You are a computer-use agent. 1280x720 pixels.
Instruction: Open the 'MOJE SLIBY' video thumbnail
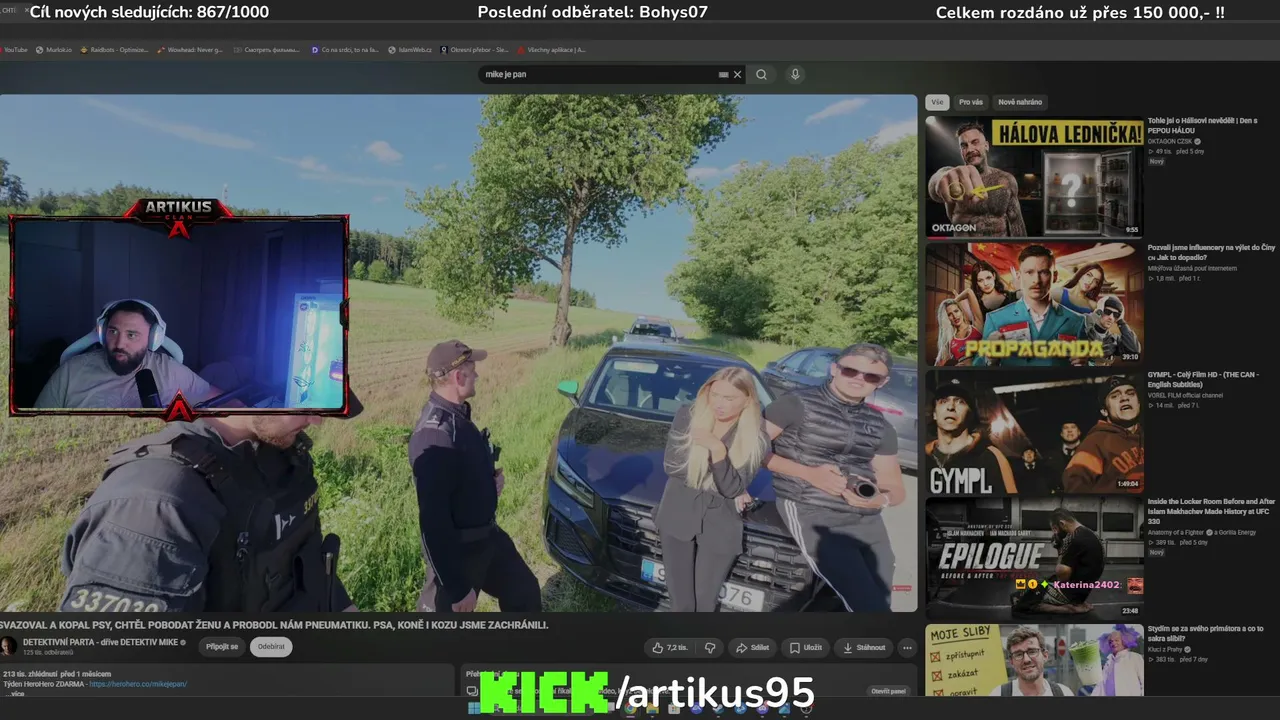coord(1034,660)
